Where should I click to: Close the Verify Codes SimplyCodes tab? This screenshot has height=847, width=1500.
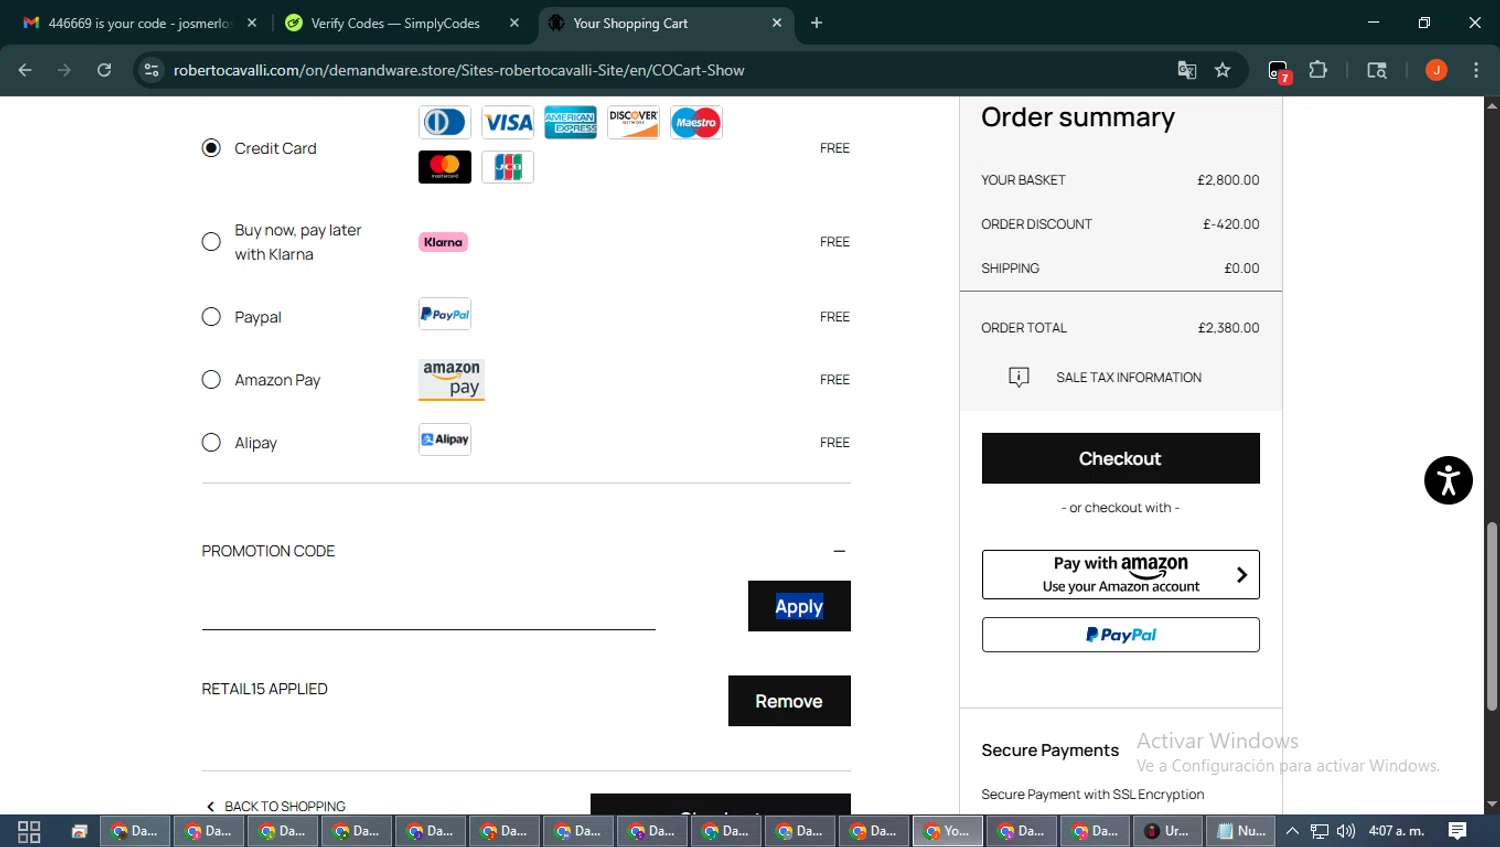coord(514,23)
